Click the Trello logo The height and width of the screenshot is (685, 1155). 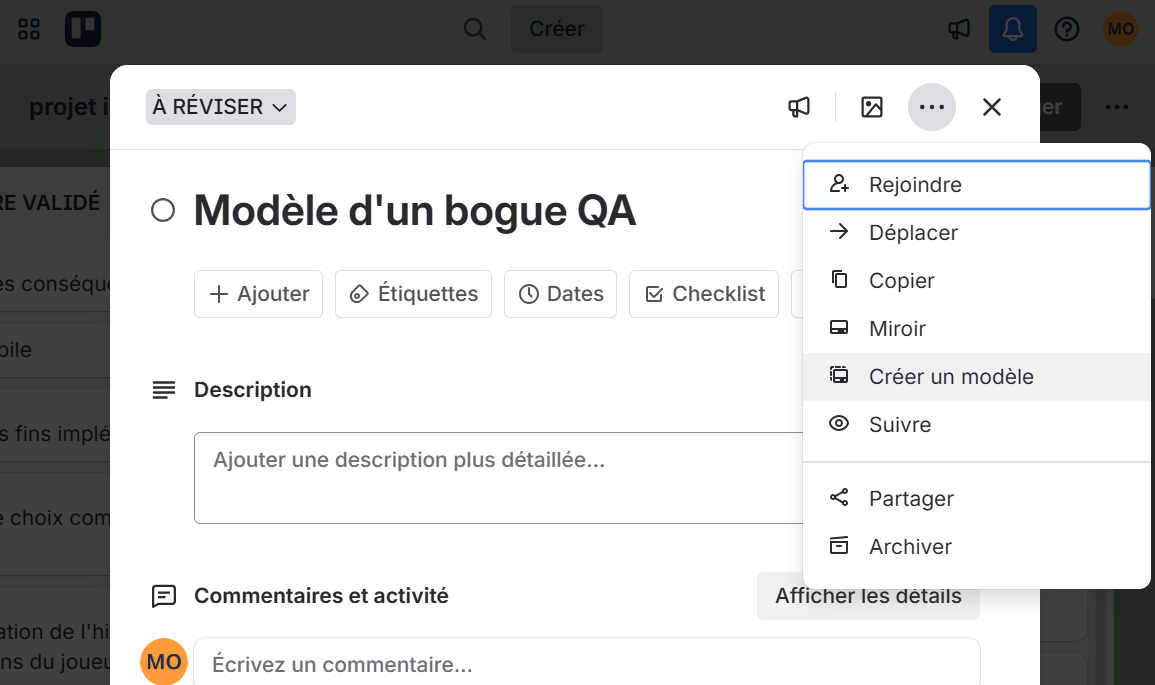point(83,29)
